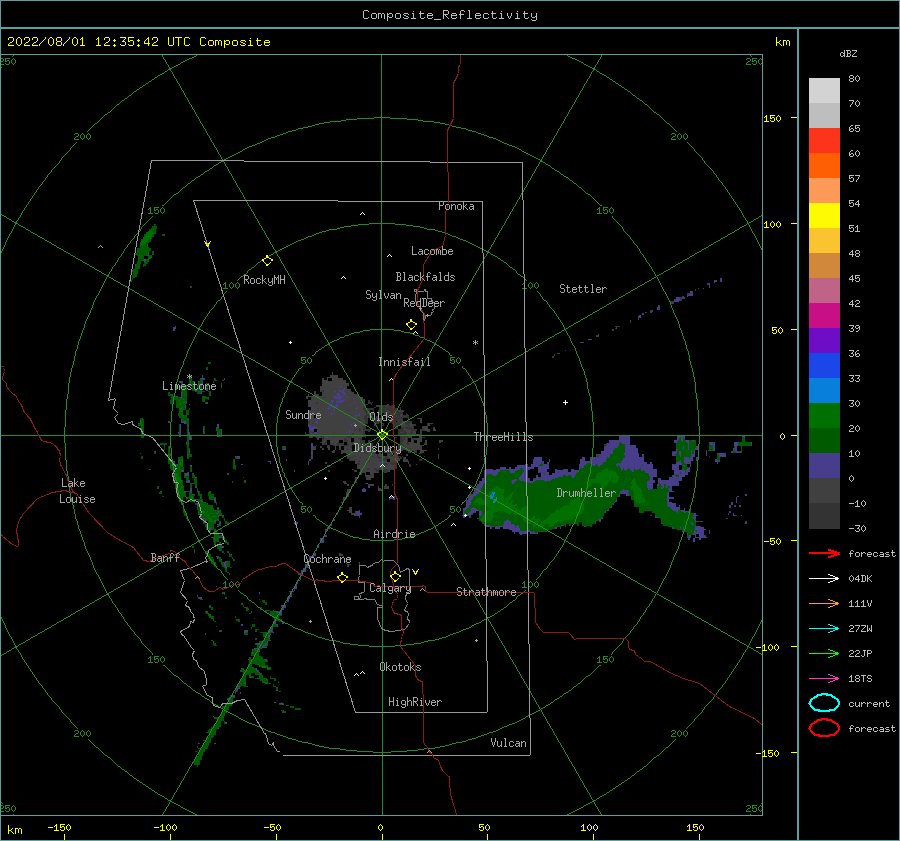Image resolution: width=900 pixels, height=841 pixels.
Task: Click the Didsbury label
Action: [x=377, y=448]
